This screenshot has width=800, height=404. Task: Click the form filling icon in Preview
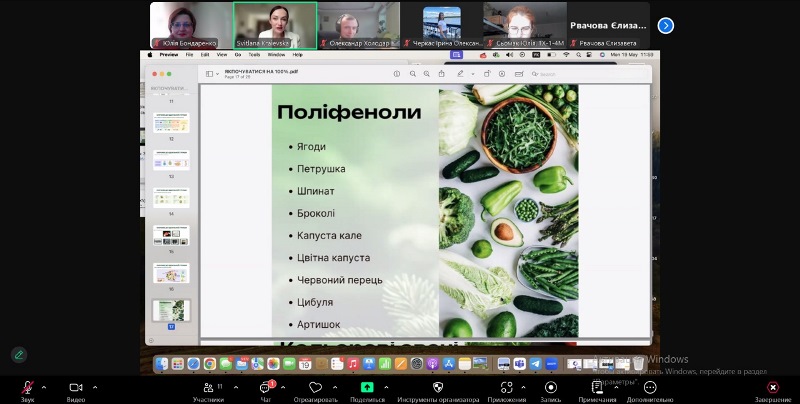(519, 74)
